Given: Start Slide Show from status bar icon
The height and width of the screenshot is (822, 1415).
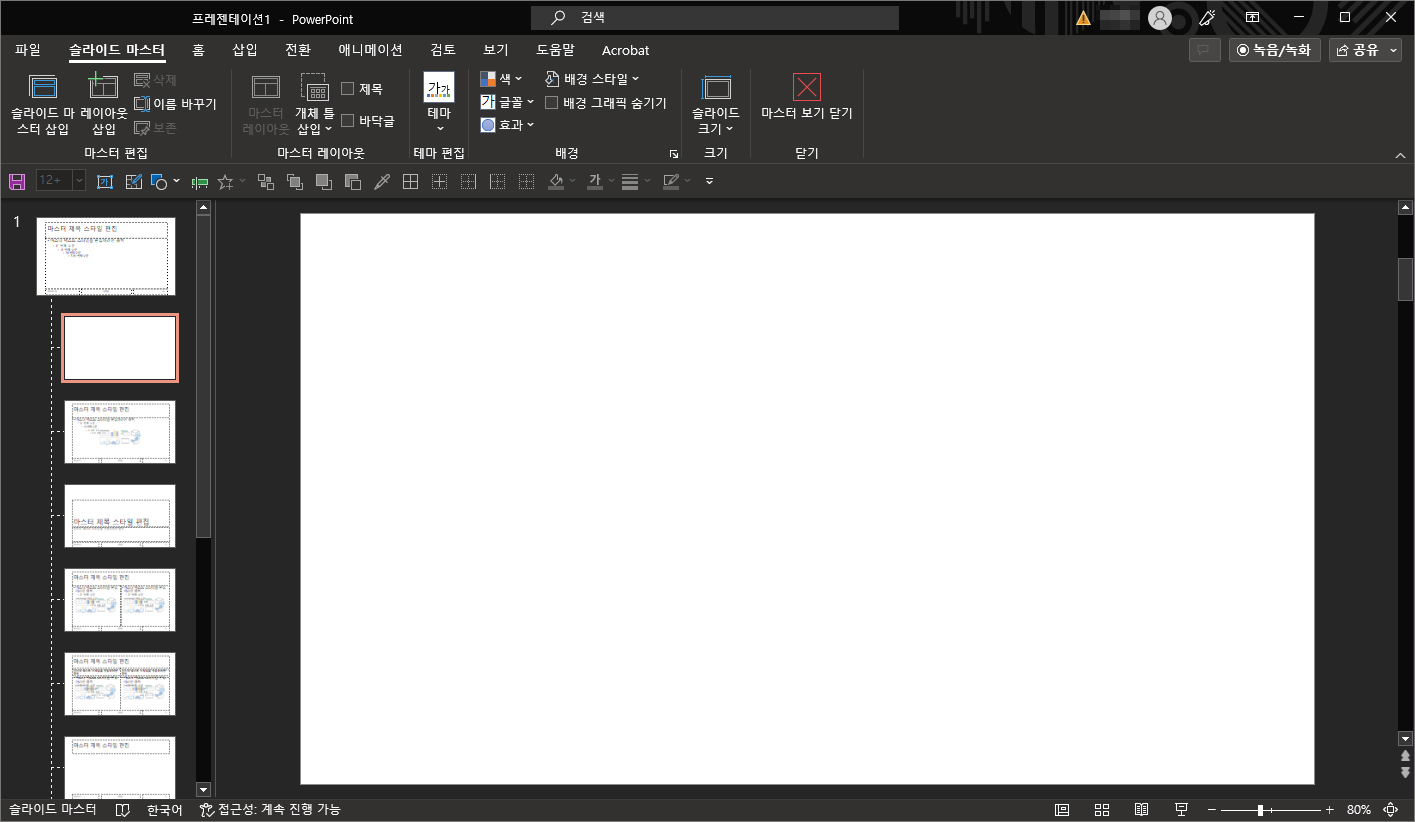Looking at the screenshot, I should click(x=1181, y=809).
